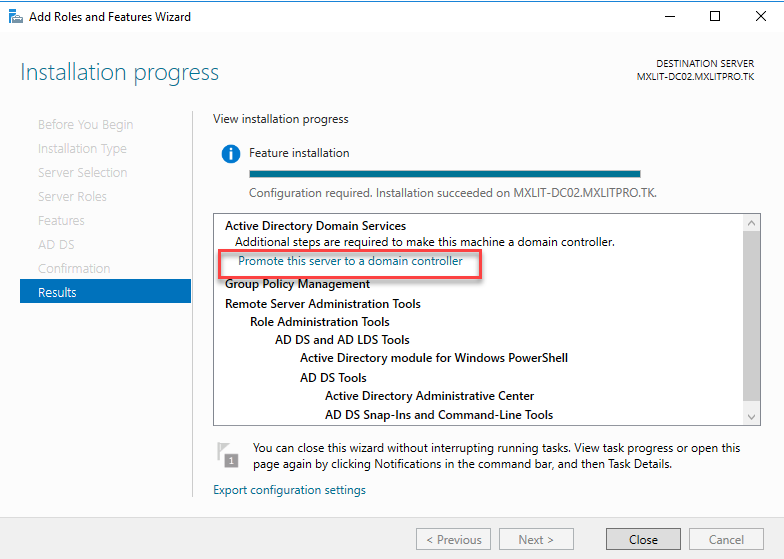The image size is (784, 559).
Task: Click the Next button
Action: (x=536, y=540)
